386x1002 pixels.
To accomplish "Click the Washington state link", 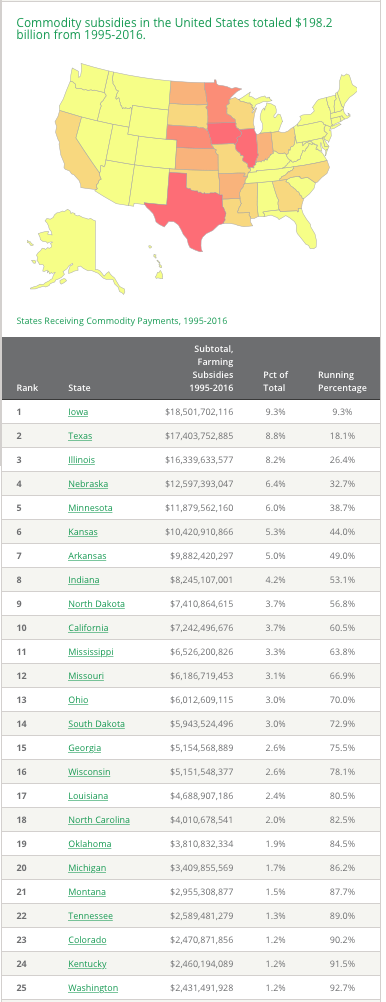I will click(x=93, y=988).
